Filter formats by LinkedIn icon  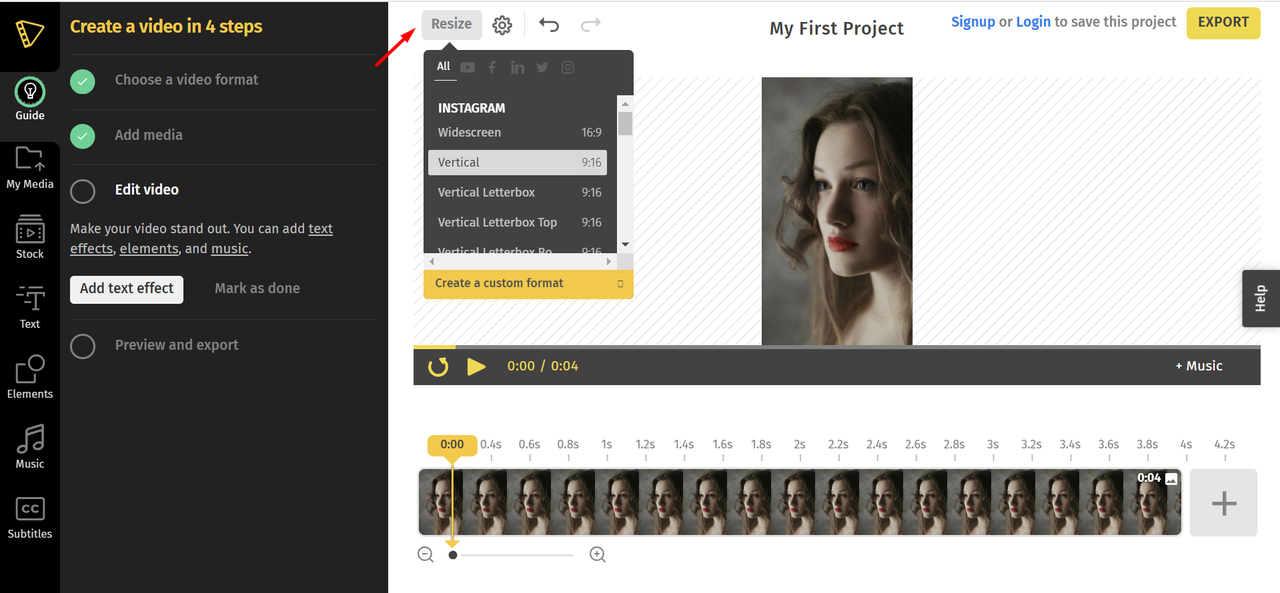(x=517, y=67)
